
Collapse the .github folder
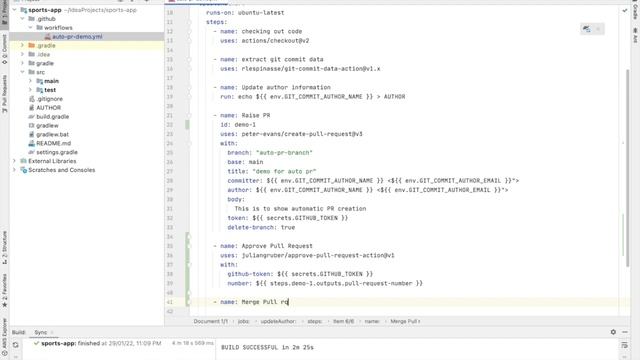point(23,19)
